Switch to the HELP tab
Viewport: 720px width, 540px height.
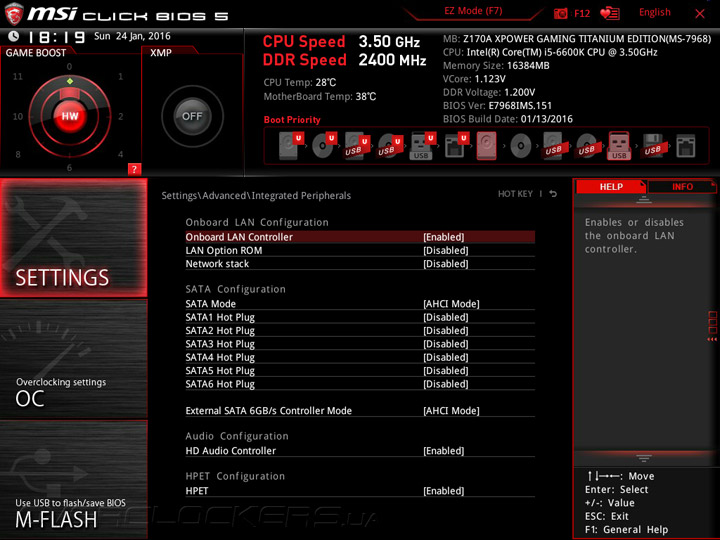pos(611,186)
